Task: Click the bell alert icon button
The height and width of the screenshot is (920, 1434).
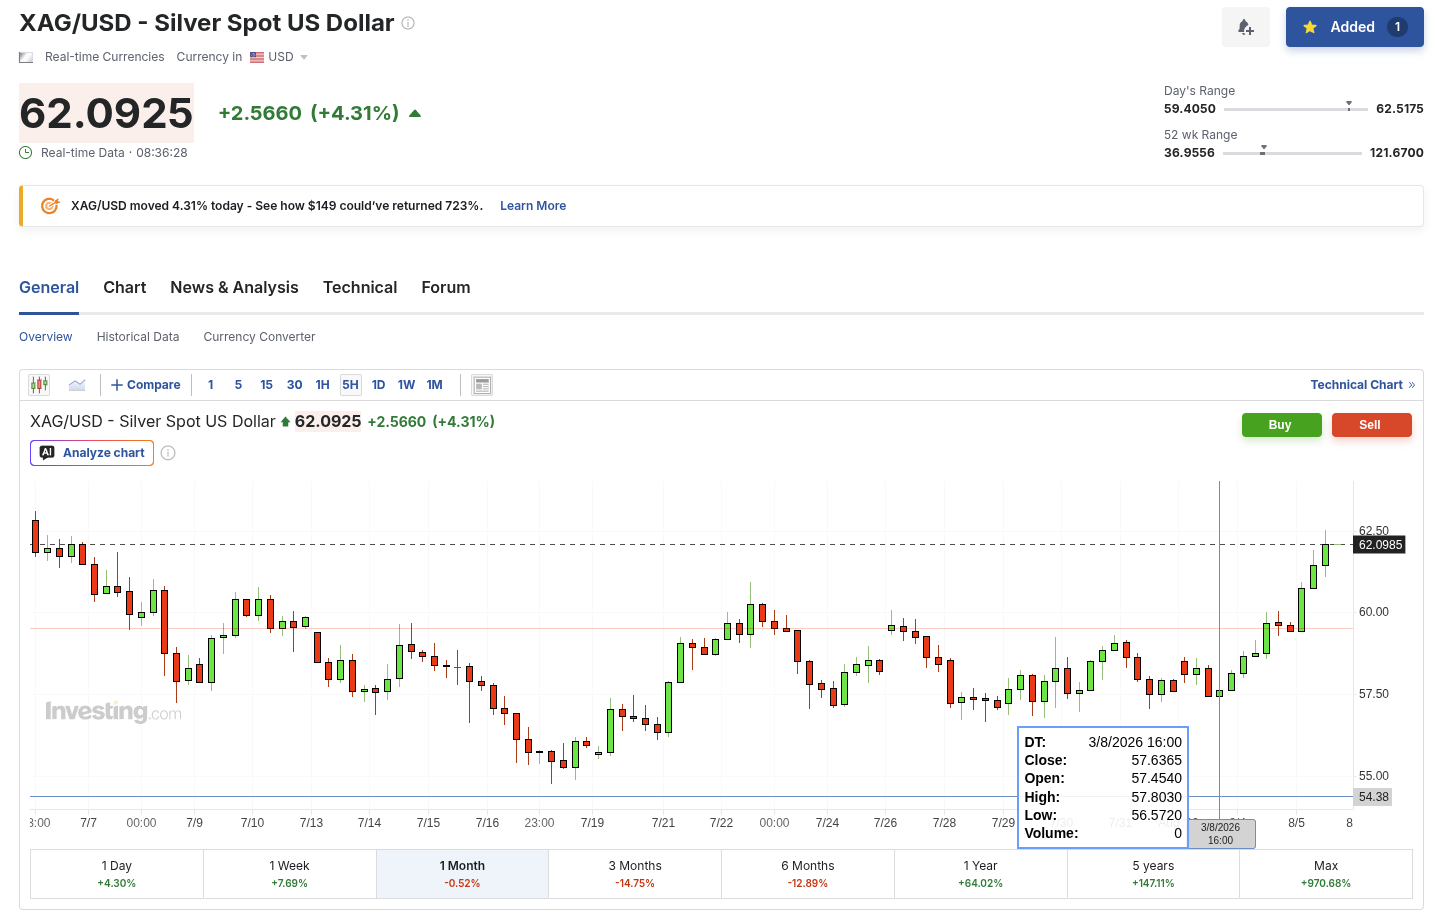Action: pos(1245,27)
